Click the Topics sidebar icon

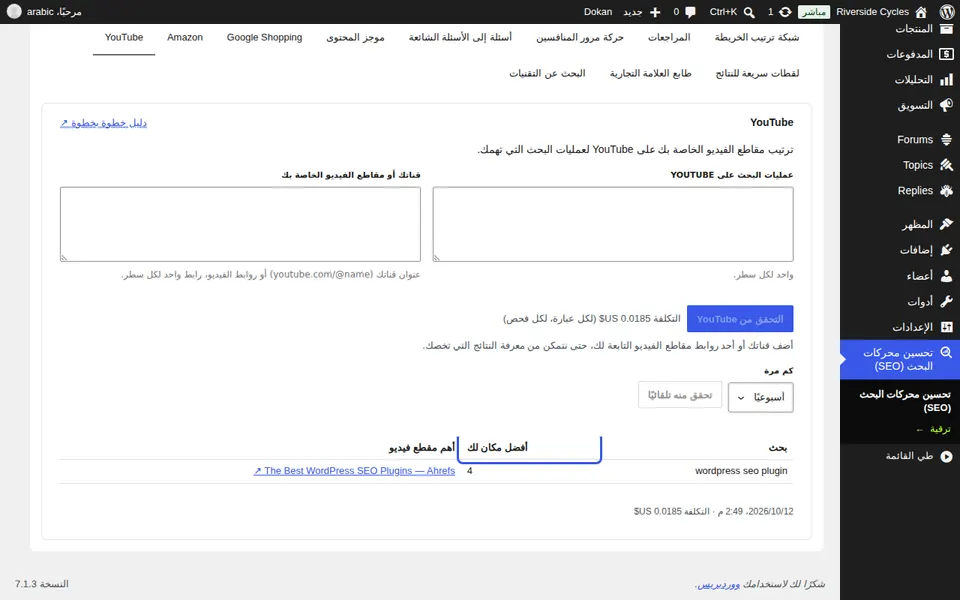click(947, 165)
